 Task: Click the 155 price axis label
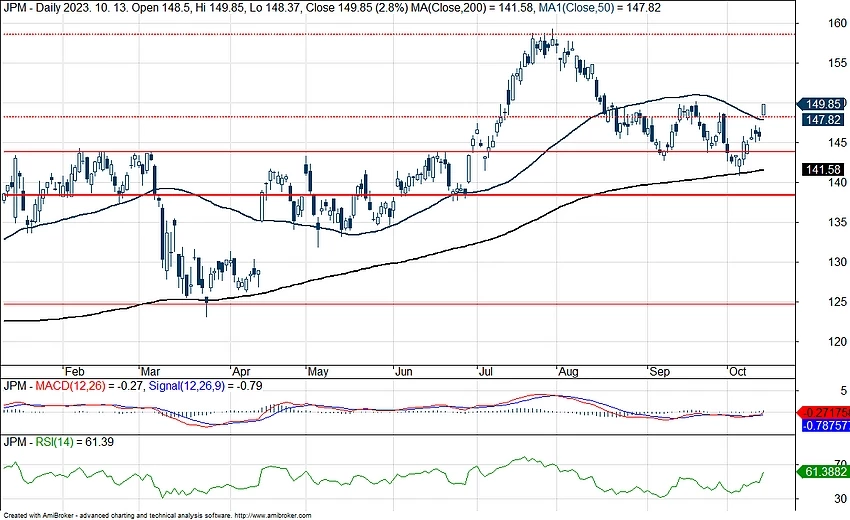838,63
